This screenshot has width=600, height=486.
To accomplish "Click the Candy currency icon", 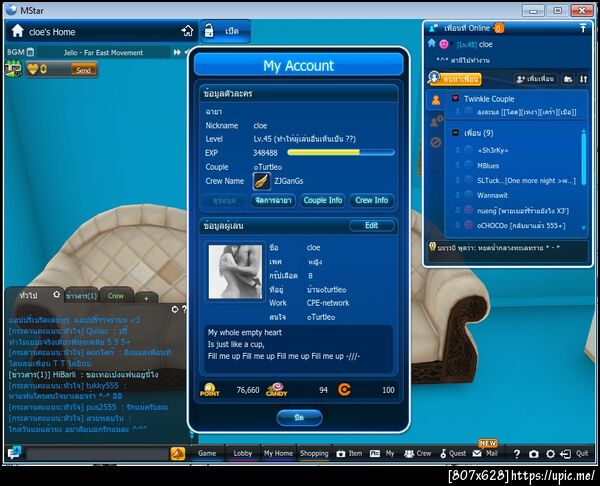I will [277, 390].
